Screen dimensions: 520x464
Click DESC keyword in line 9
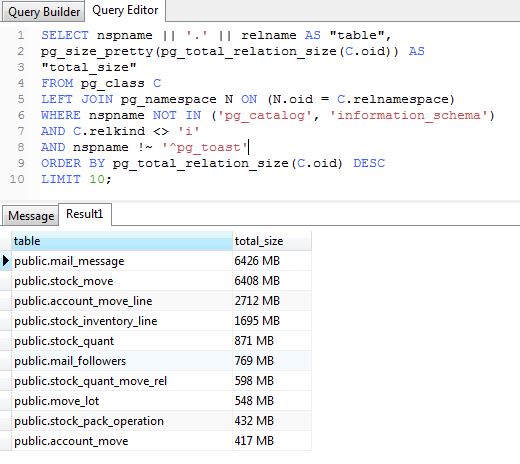(369, 163)
